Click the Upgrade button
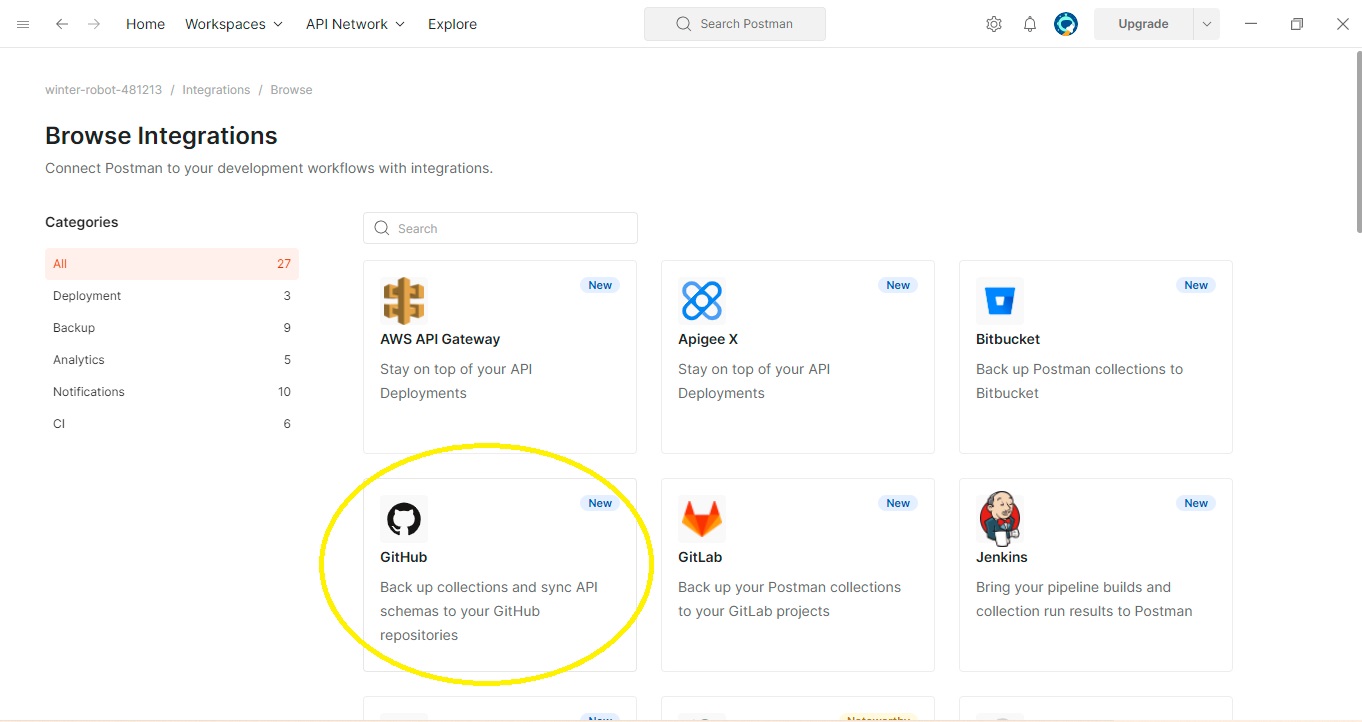 pos(1143,24)
